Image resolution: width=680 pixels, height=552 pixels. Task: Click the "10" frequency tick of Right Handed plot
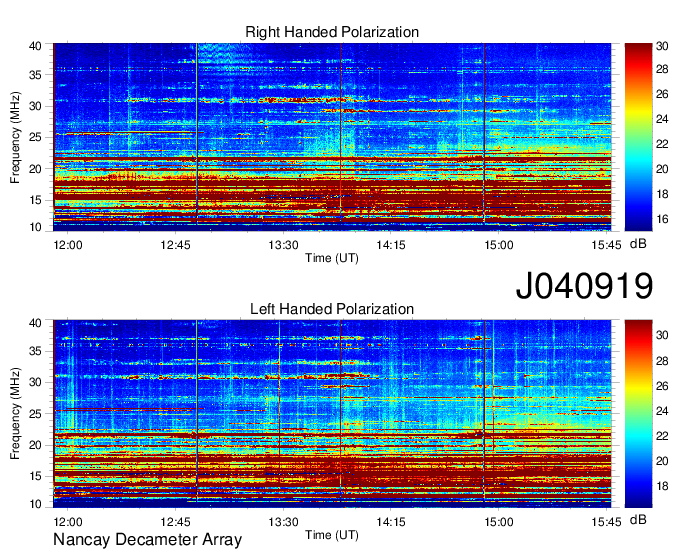tap(35, 227)
